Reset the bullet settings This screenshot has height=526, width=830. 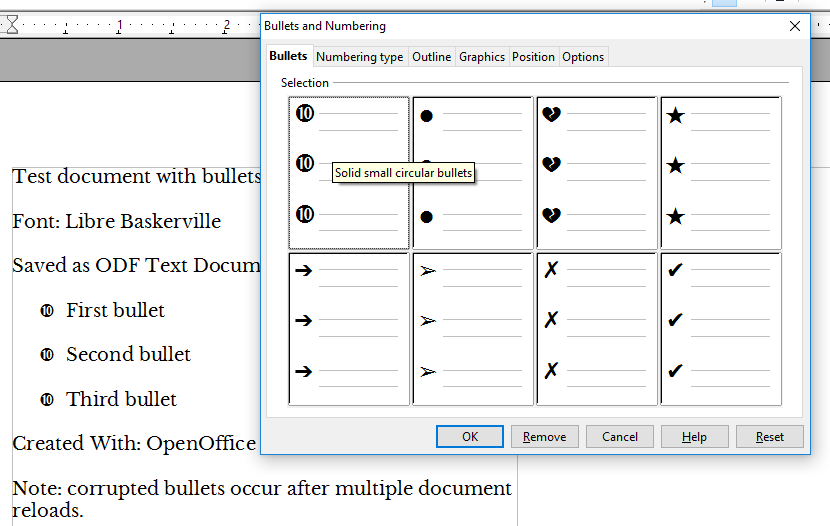pyautogui.click(x=770, y=437)
